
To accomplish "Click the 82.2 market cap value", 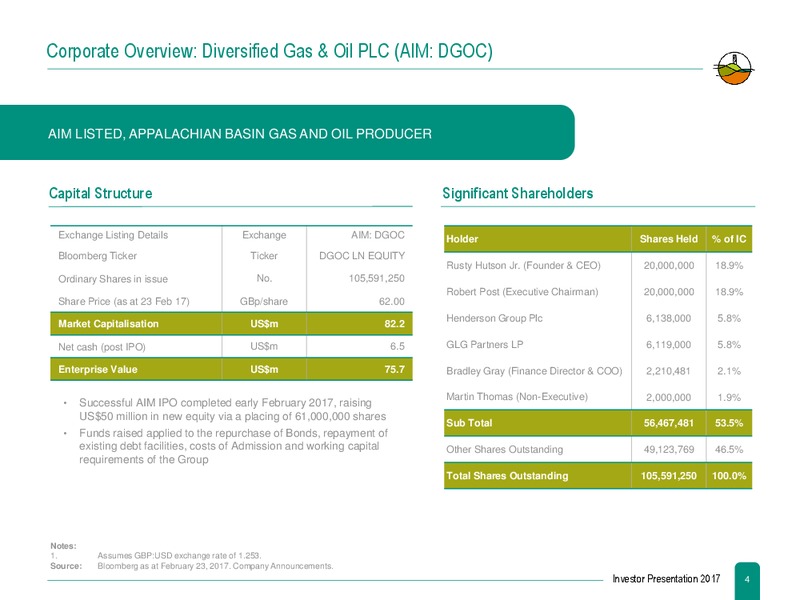I will [394, 323].
